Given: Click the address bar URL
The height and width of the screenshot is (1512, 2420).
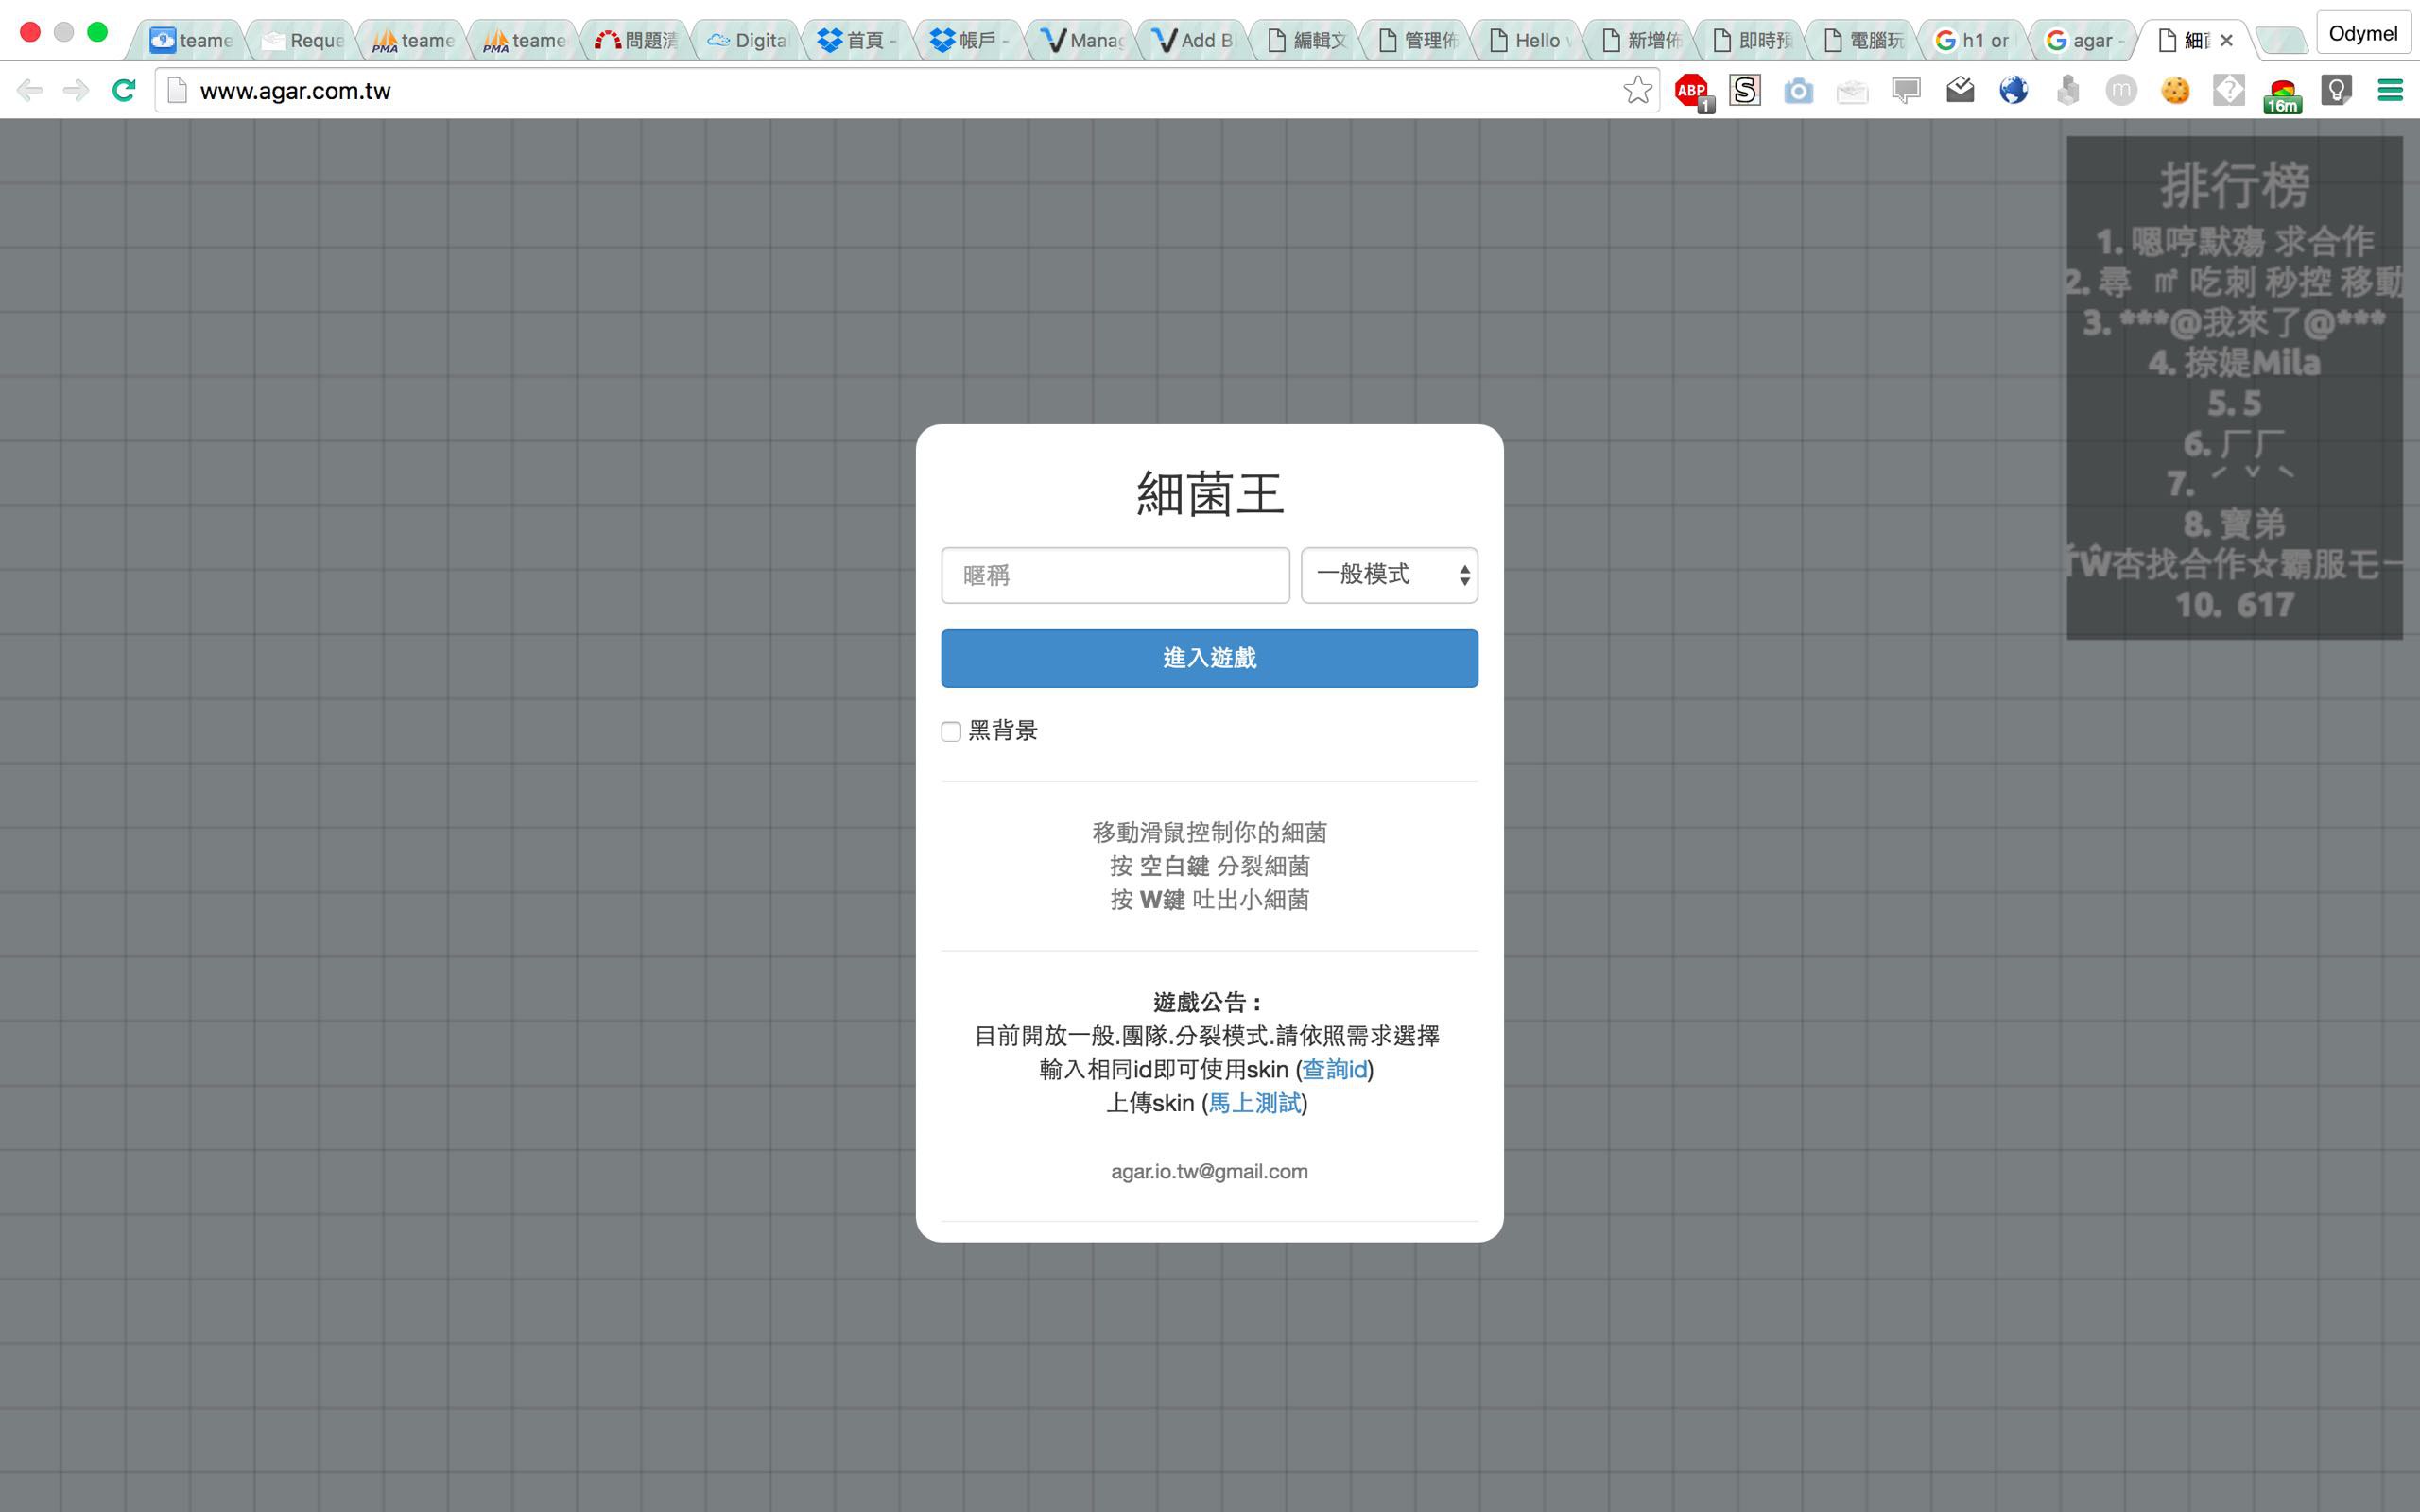Looking at the screenshot, I should tap(295, 91).
